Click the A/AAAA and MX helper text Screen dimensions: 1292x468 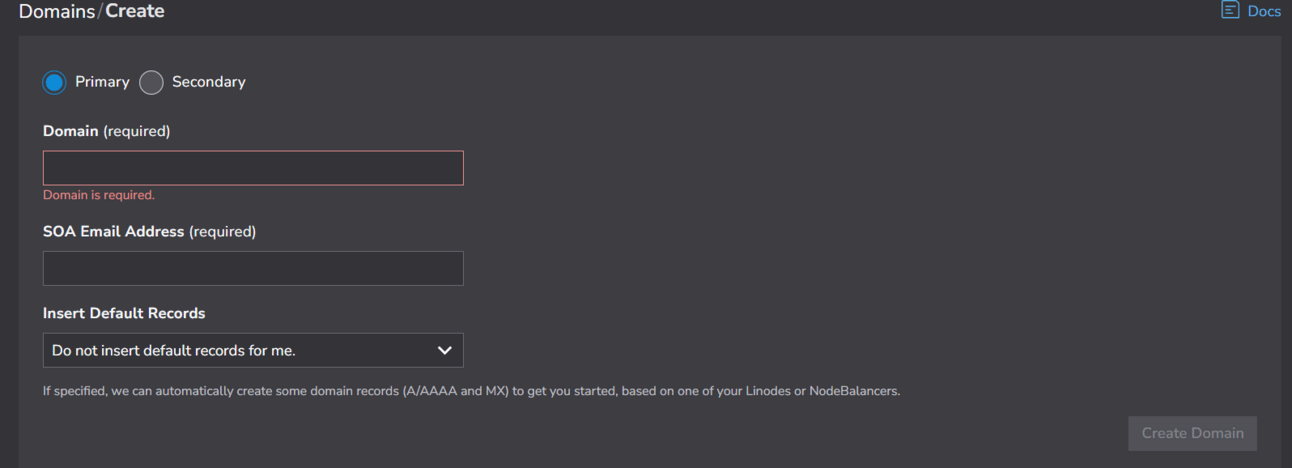(471, 391)
